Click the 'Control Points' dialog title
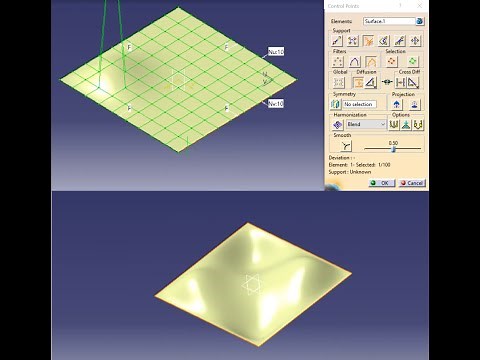Viewport: 480px width, 360px height. [x=343, y=6]
